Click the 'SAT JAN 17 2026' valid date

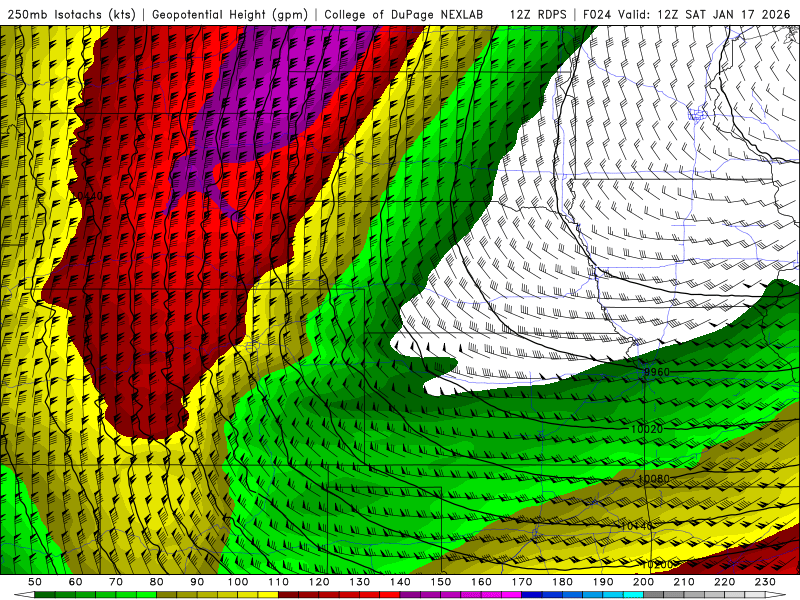click(x=737, y=14)
